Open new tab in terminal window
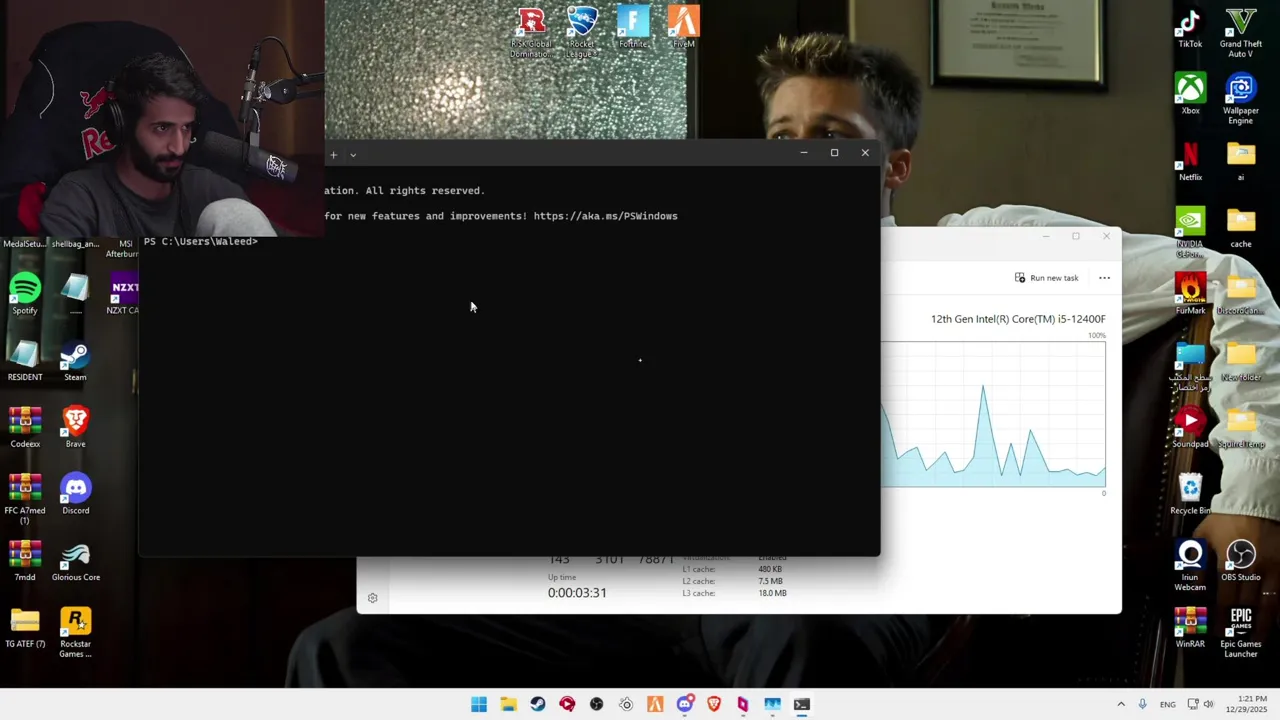Screen dimensions: 1280x720 tap(334, 154)
